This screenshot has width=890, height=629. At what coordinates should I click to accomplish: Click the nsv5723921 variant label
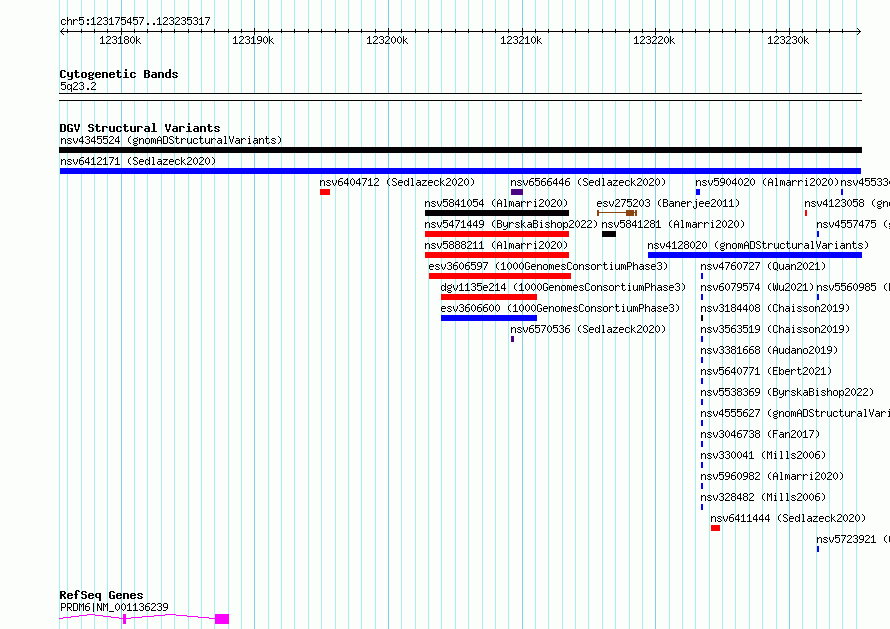click(853, 539)
